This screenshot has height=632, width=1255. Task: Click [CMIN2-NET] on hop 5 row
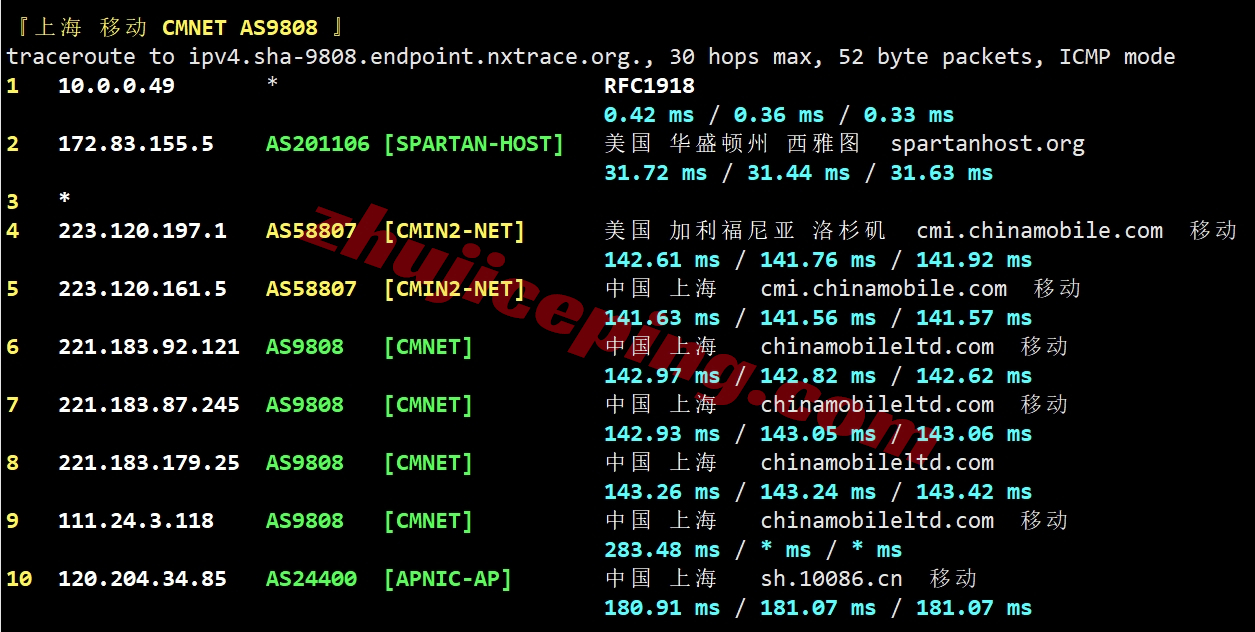click(454, 289)
